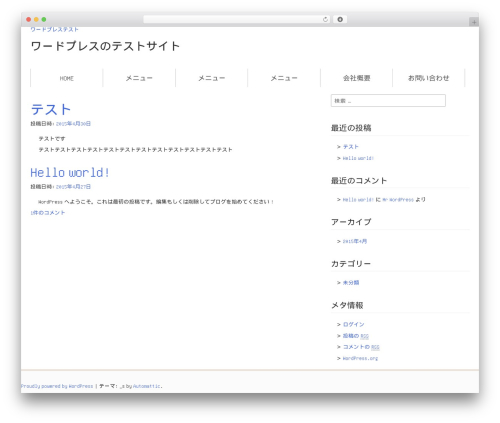Open テスト under 最近の投稿
Image resolution: width=500 pixels, height=423 pixels.
pyautogui.click(x=351, y=147)
